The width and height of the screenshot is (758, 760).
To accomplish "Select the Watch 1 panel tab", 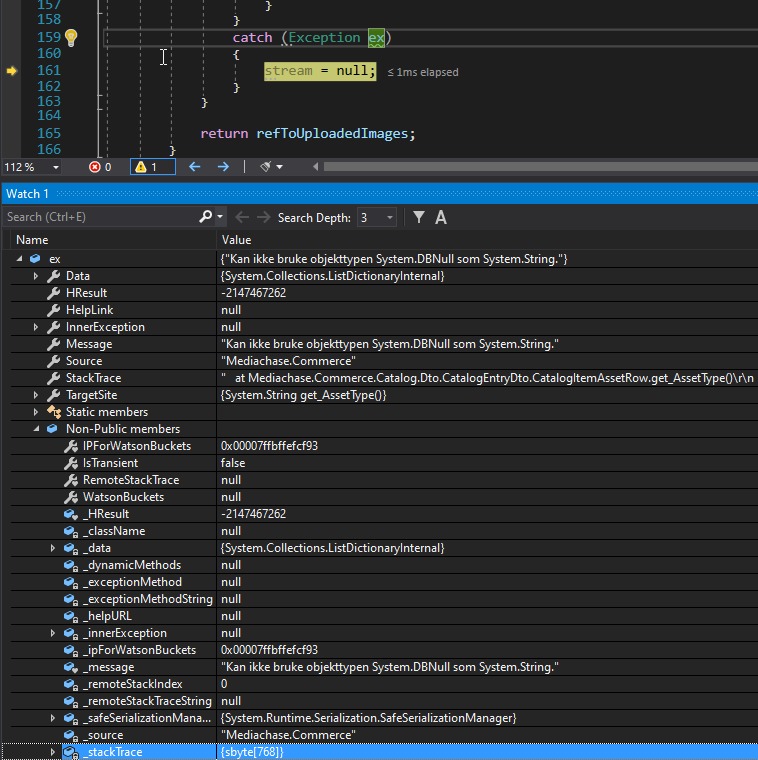I will (27, 194).
